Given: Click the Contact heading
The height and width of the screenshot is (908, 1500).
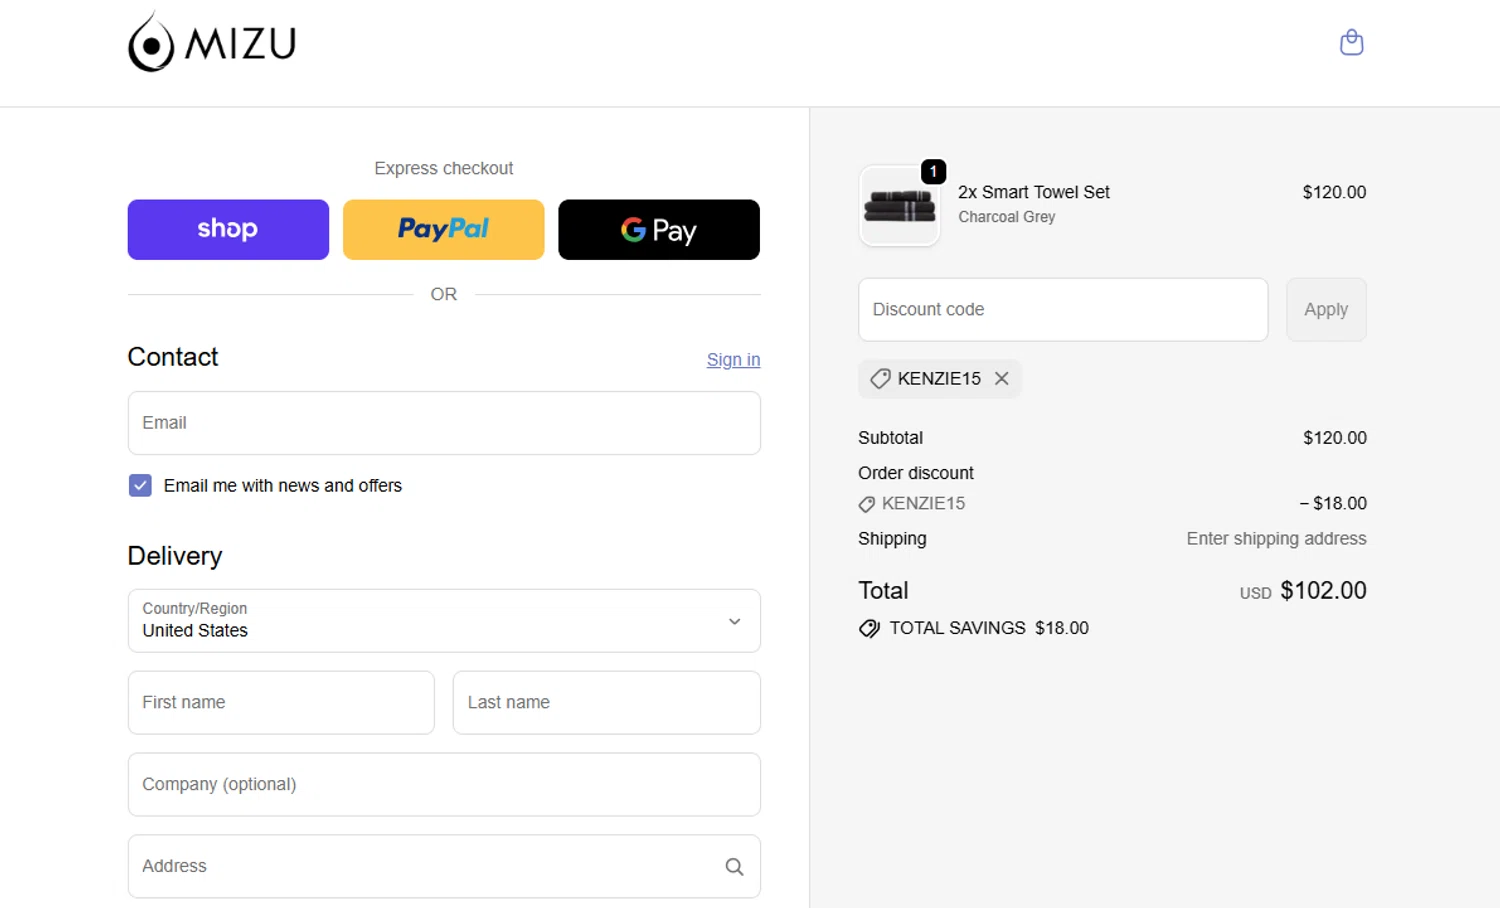Looking at the screenshot, I should point(173,357).
